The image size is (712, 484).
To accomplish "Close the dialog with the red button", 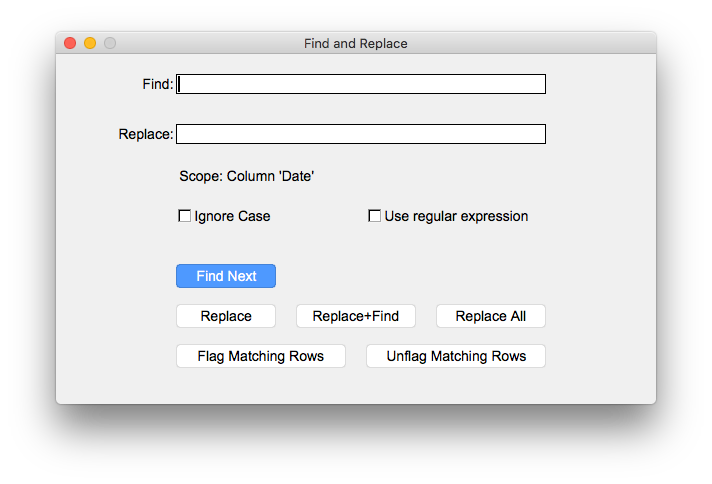I will [x=70, y=43].
